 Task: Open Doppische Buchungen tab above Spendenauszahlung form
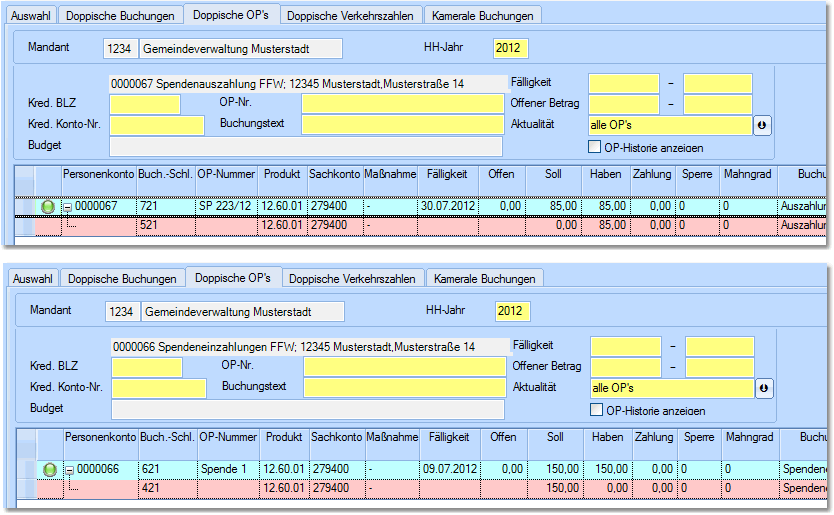pos(120,15)
